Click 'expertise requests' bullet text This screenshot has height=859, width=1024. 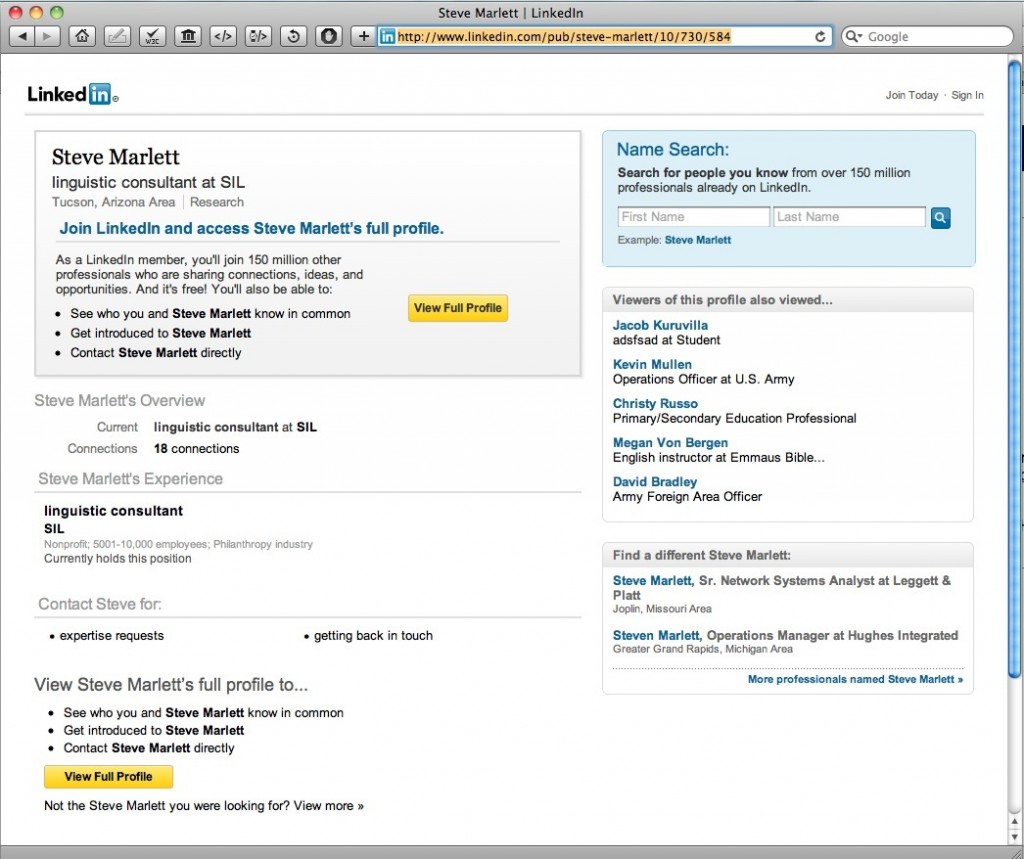tap(112, 636)
